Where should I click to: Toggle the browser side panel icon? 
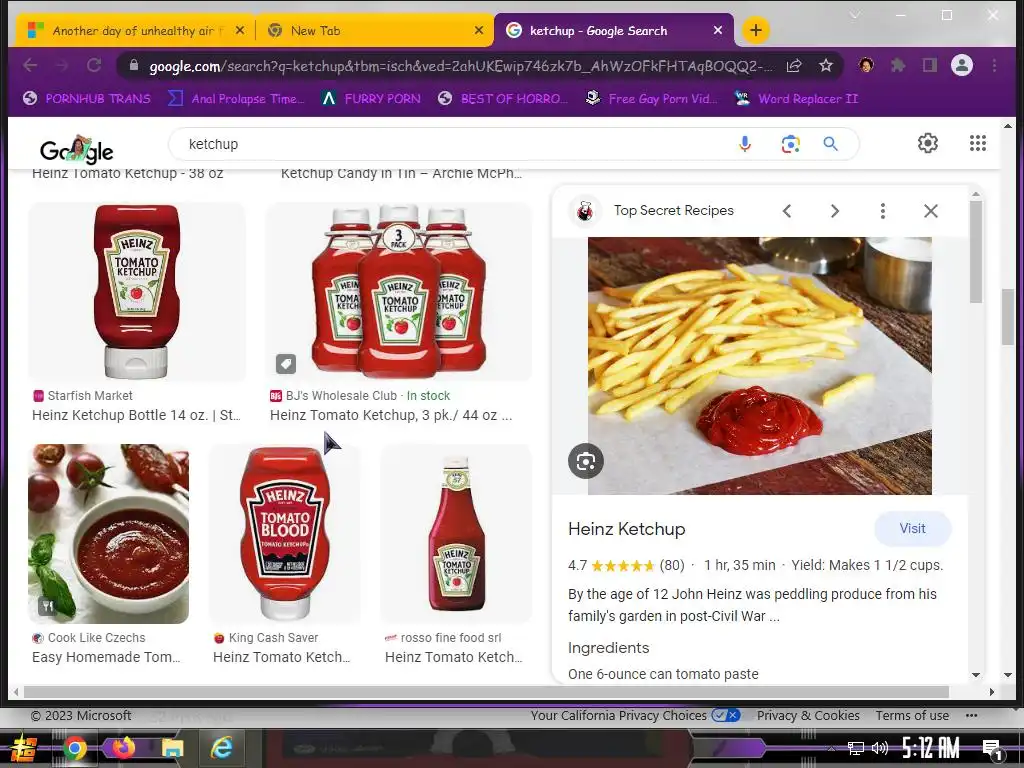[929, 65]
